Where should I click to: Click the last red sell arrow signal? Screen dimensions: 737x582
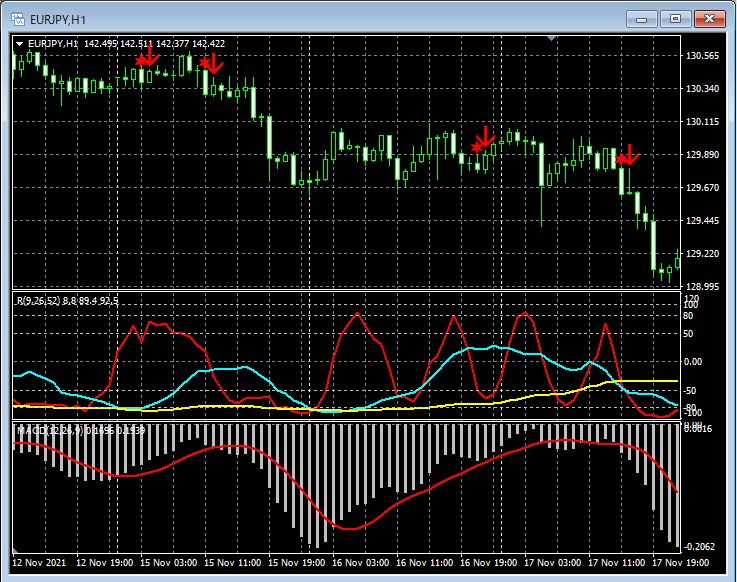[627, 155]
